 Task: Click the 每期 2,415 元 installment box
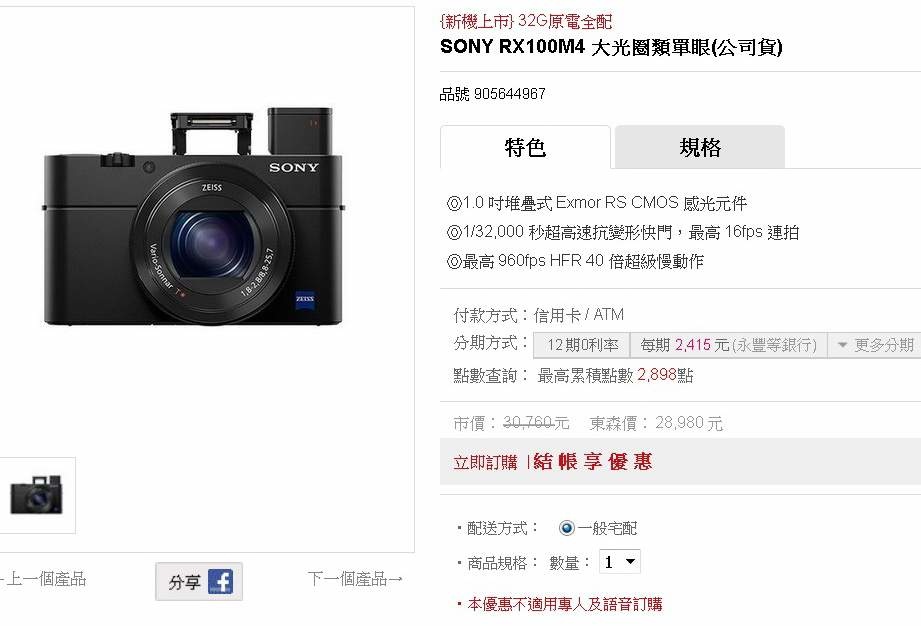pos(728,345)
